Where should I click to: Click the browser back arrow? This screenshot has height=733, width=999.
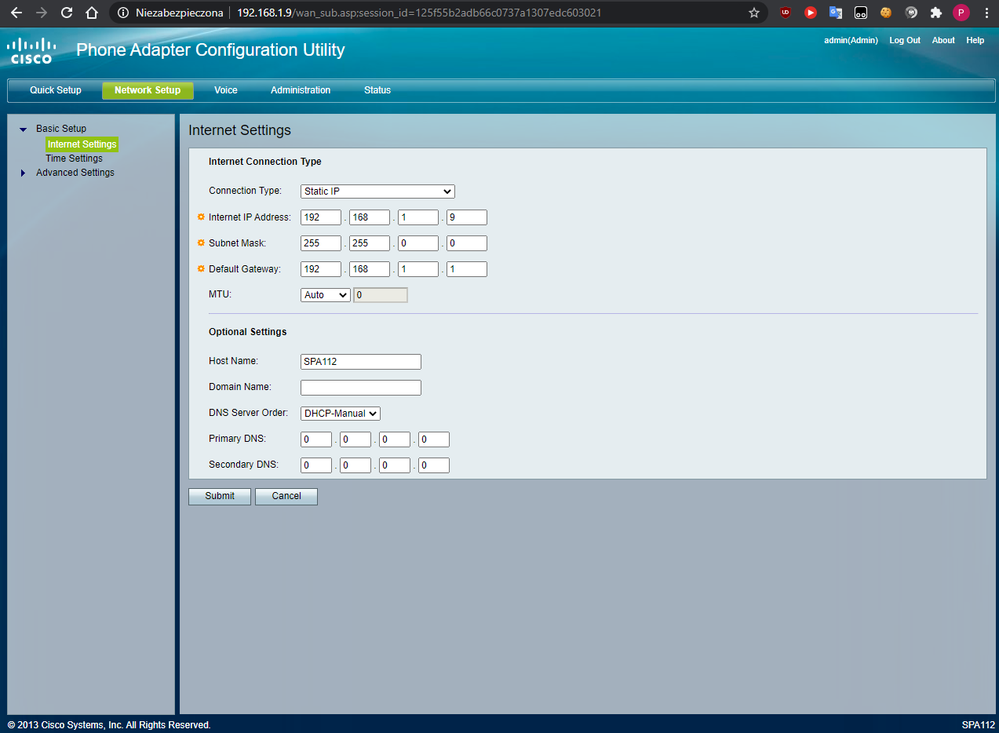click(x=16, y=14)
